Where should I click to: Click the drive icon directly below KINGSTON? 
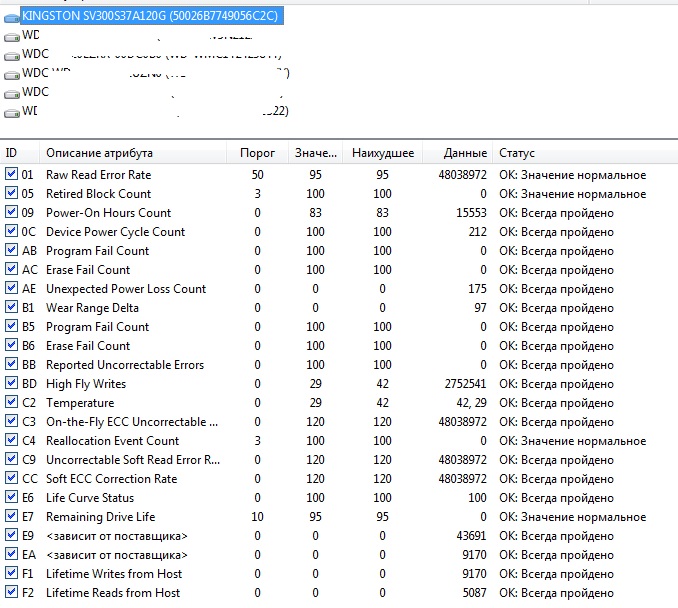tap(12, 37)
